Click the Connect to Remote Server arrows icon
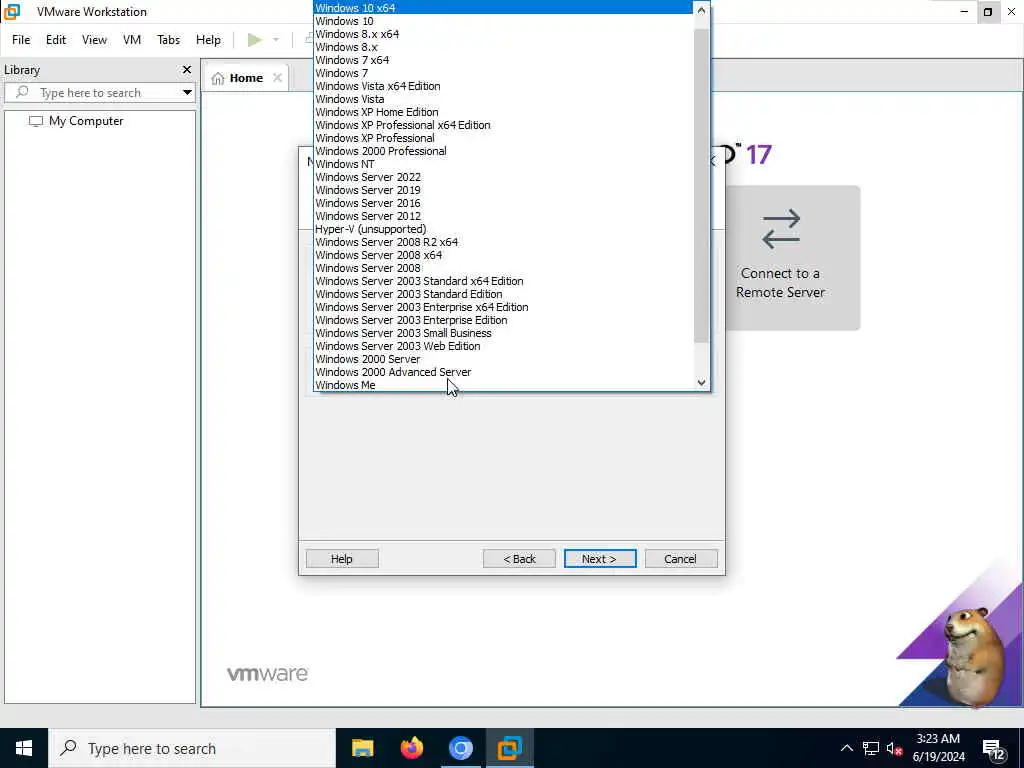This screenshot has width=1024, height=768. (x=780, y=229)
